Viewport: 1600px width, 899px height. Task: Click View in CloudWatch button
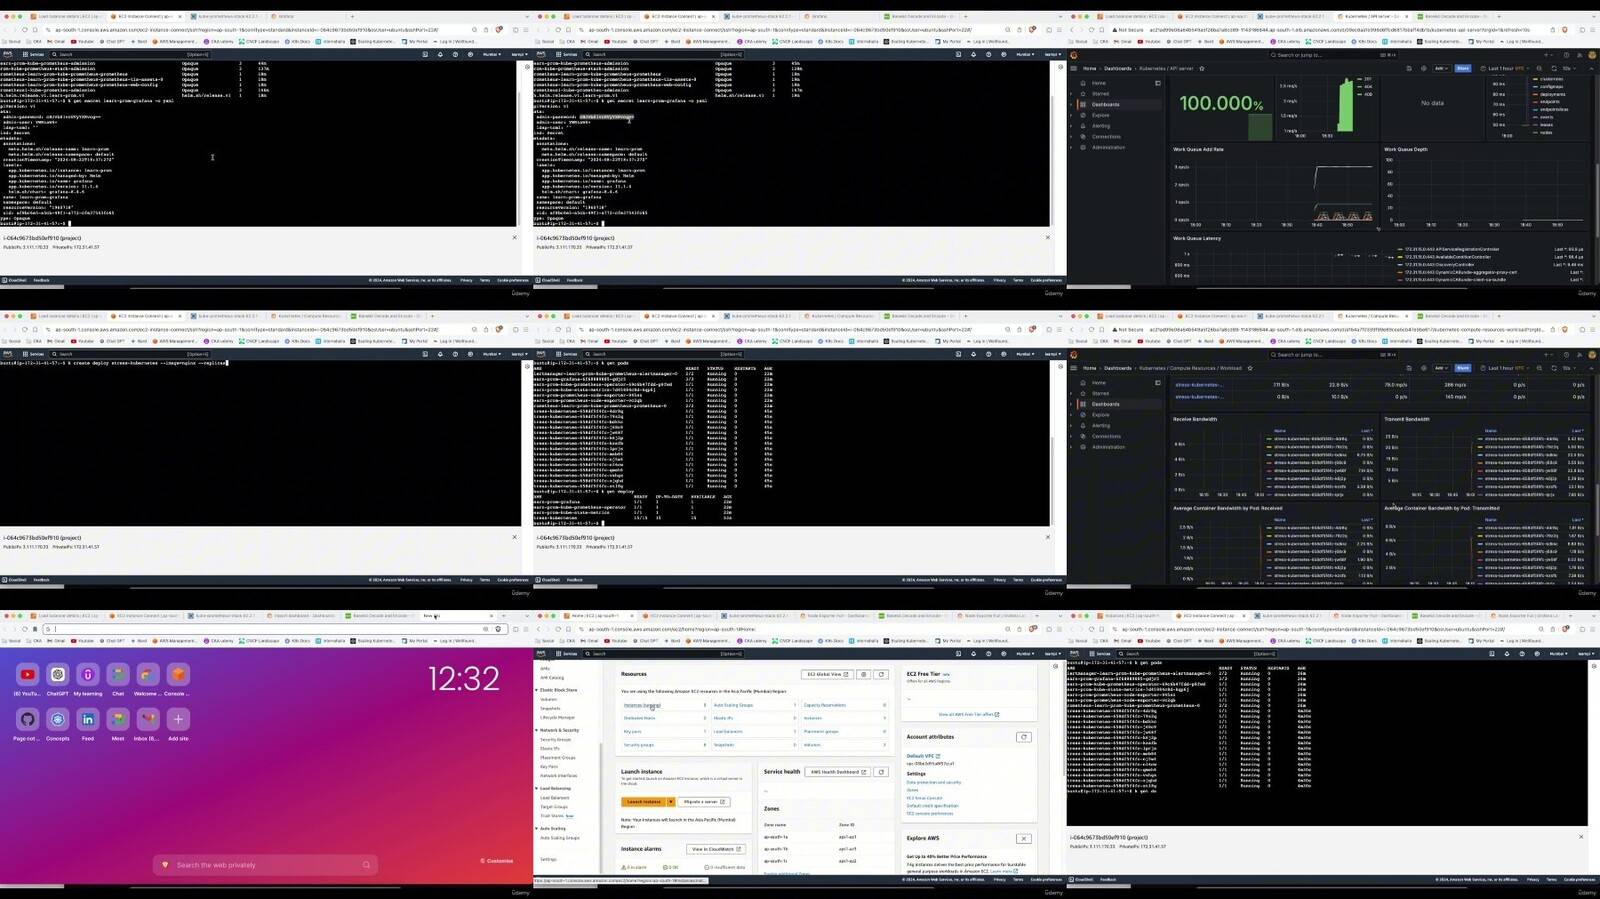pyautogui.click(x=715, y=849)
